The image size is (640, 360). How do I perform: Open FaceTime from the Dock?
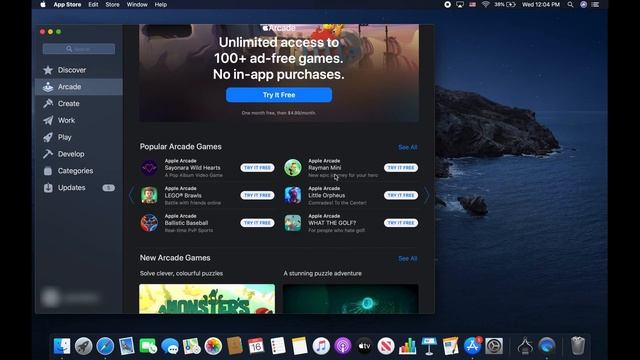tap(148, 346)
